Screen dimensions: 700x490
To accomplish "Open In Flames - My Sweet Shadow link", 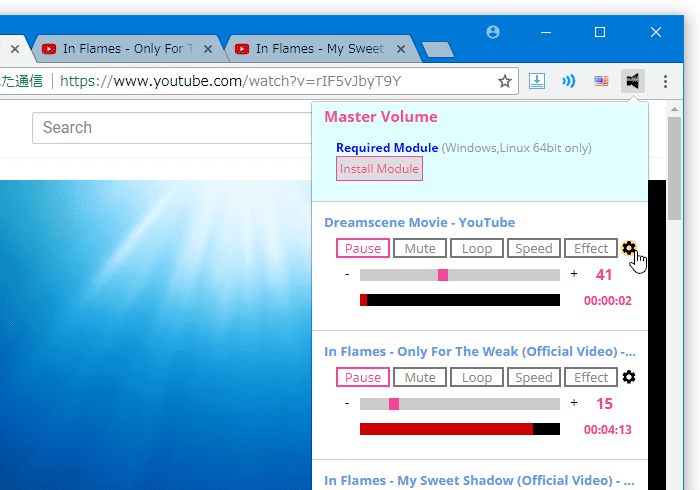I will [479, 480].
